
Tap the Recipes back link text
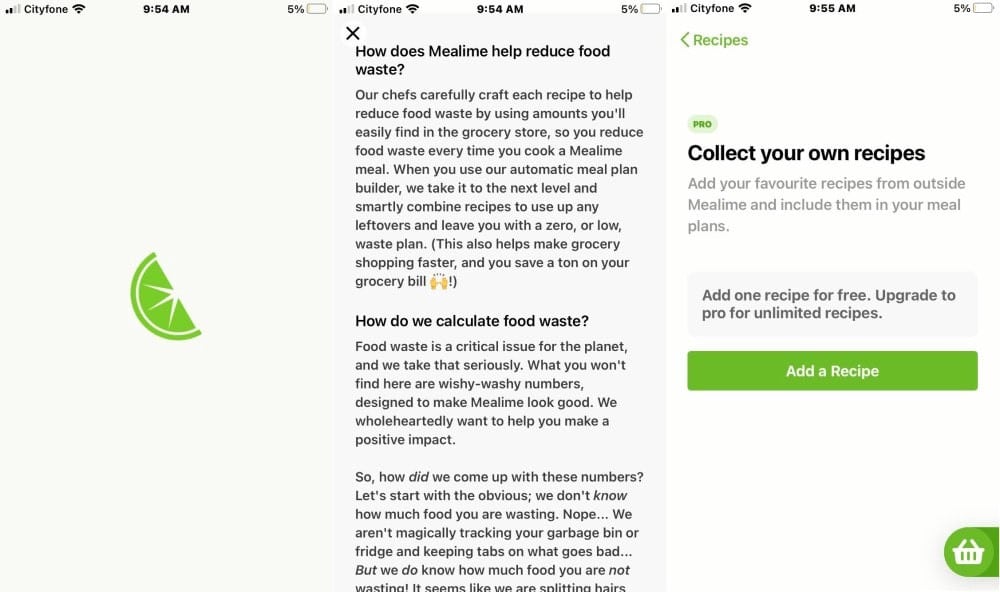720,40
